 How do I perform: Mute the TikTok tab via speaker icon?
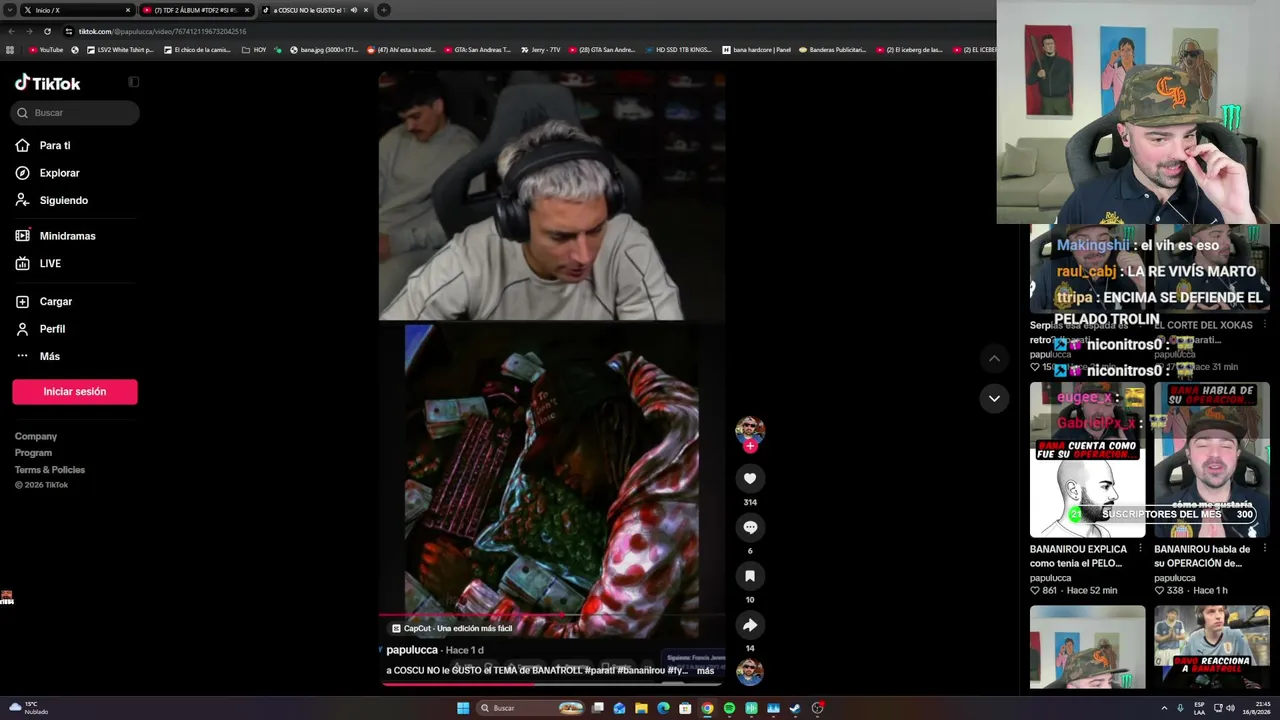click(x=354, y=10)
